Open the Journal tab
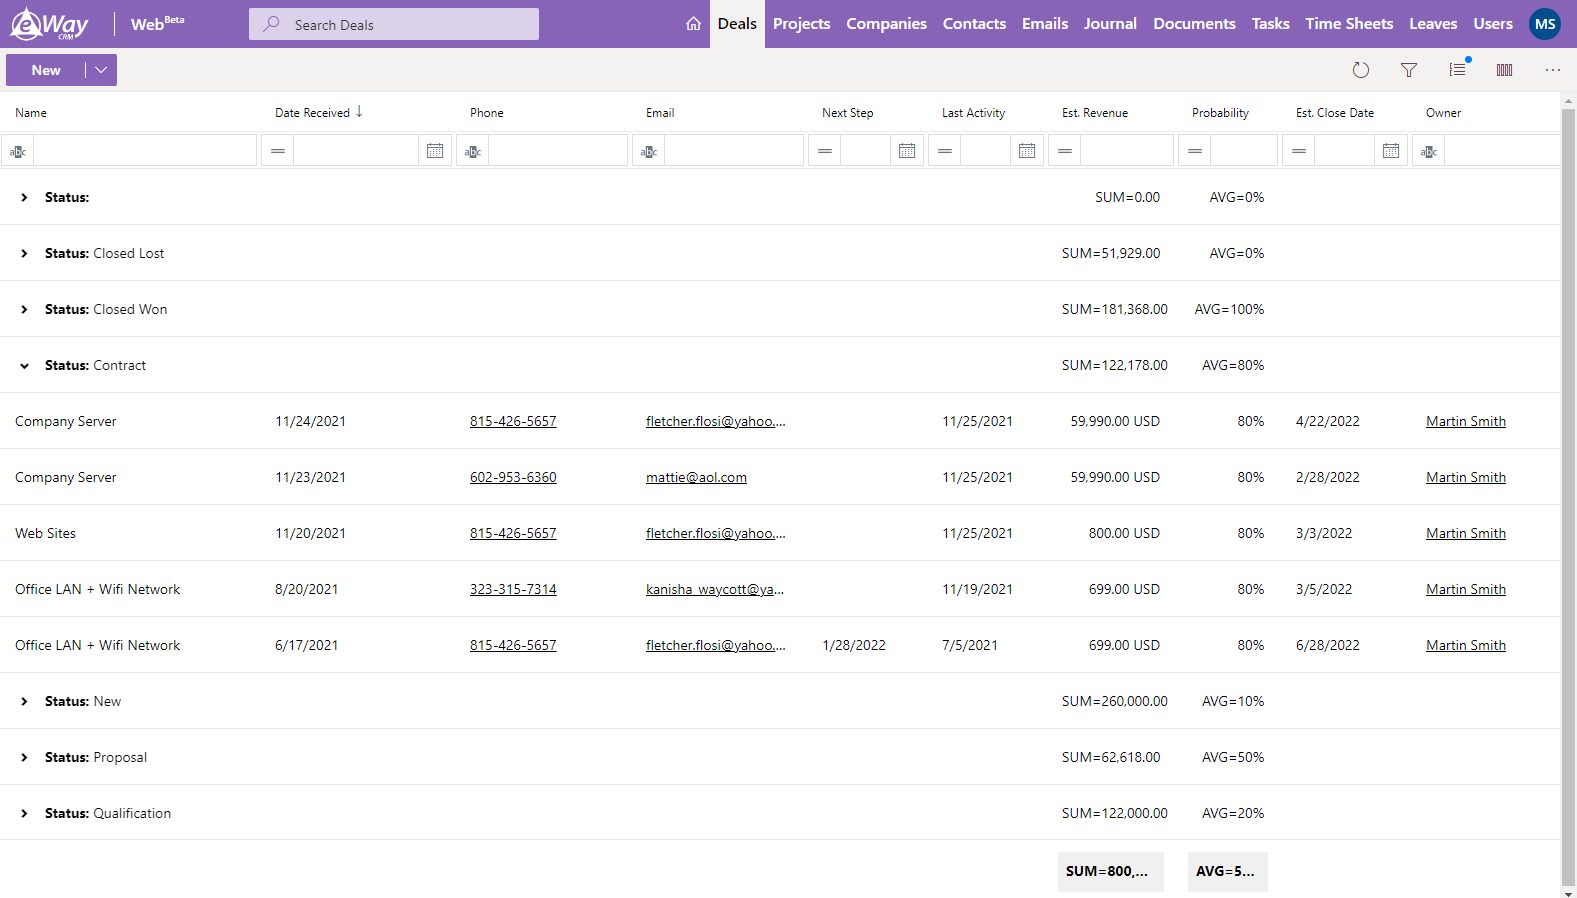The width and height of the screenshot is (1577, 898). [x=1110, y=24]
